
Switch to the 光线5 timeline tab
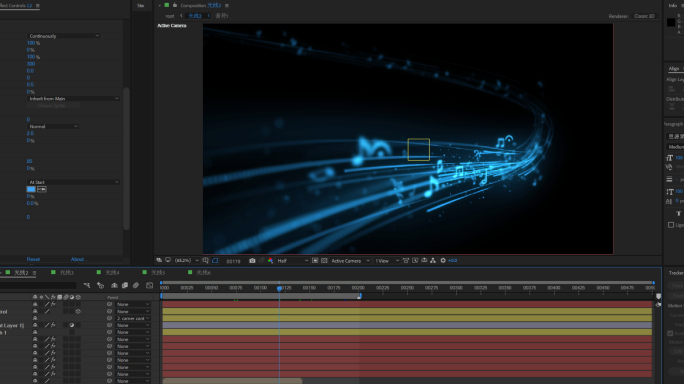(158, 273)
